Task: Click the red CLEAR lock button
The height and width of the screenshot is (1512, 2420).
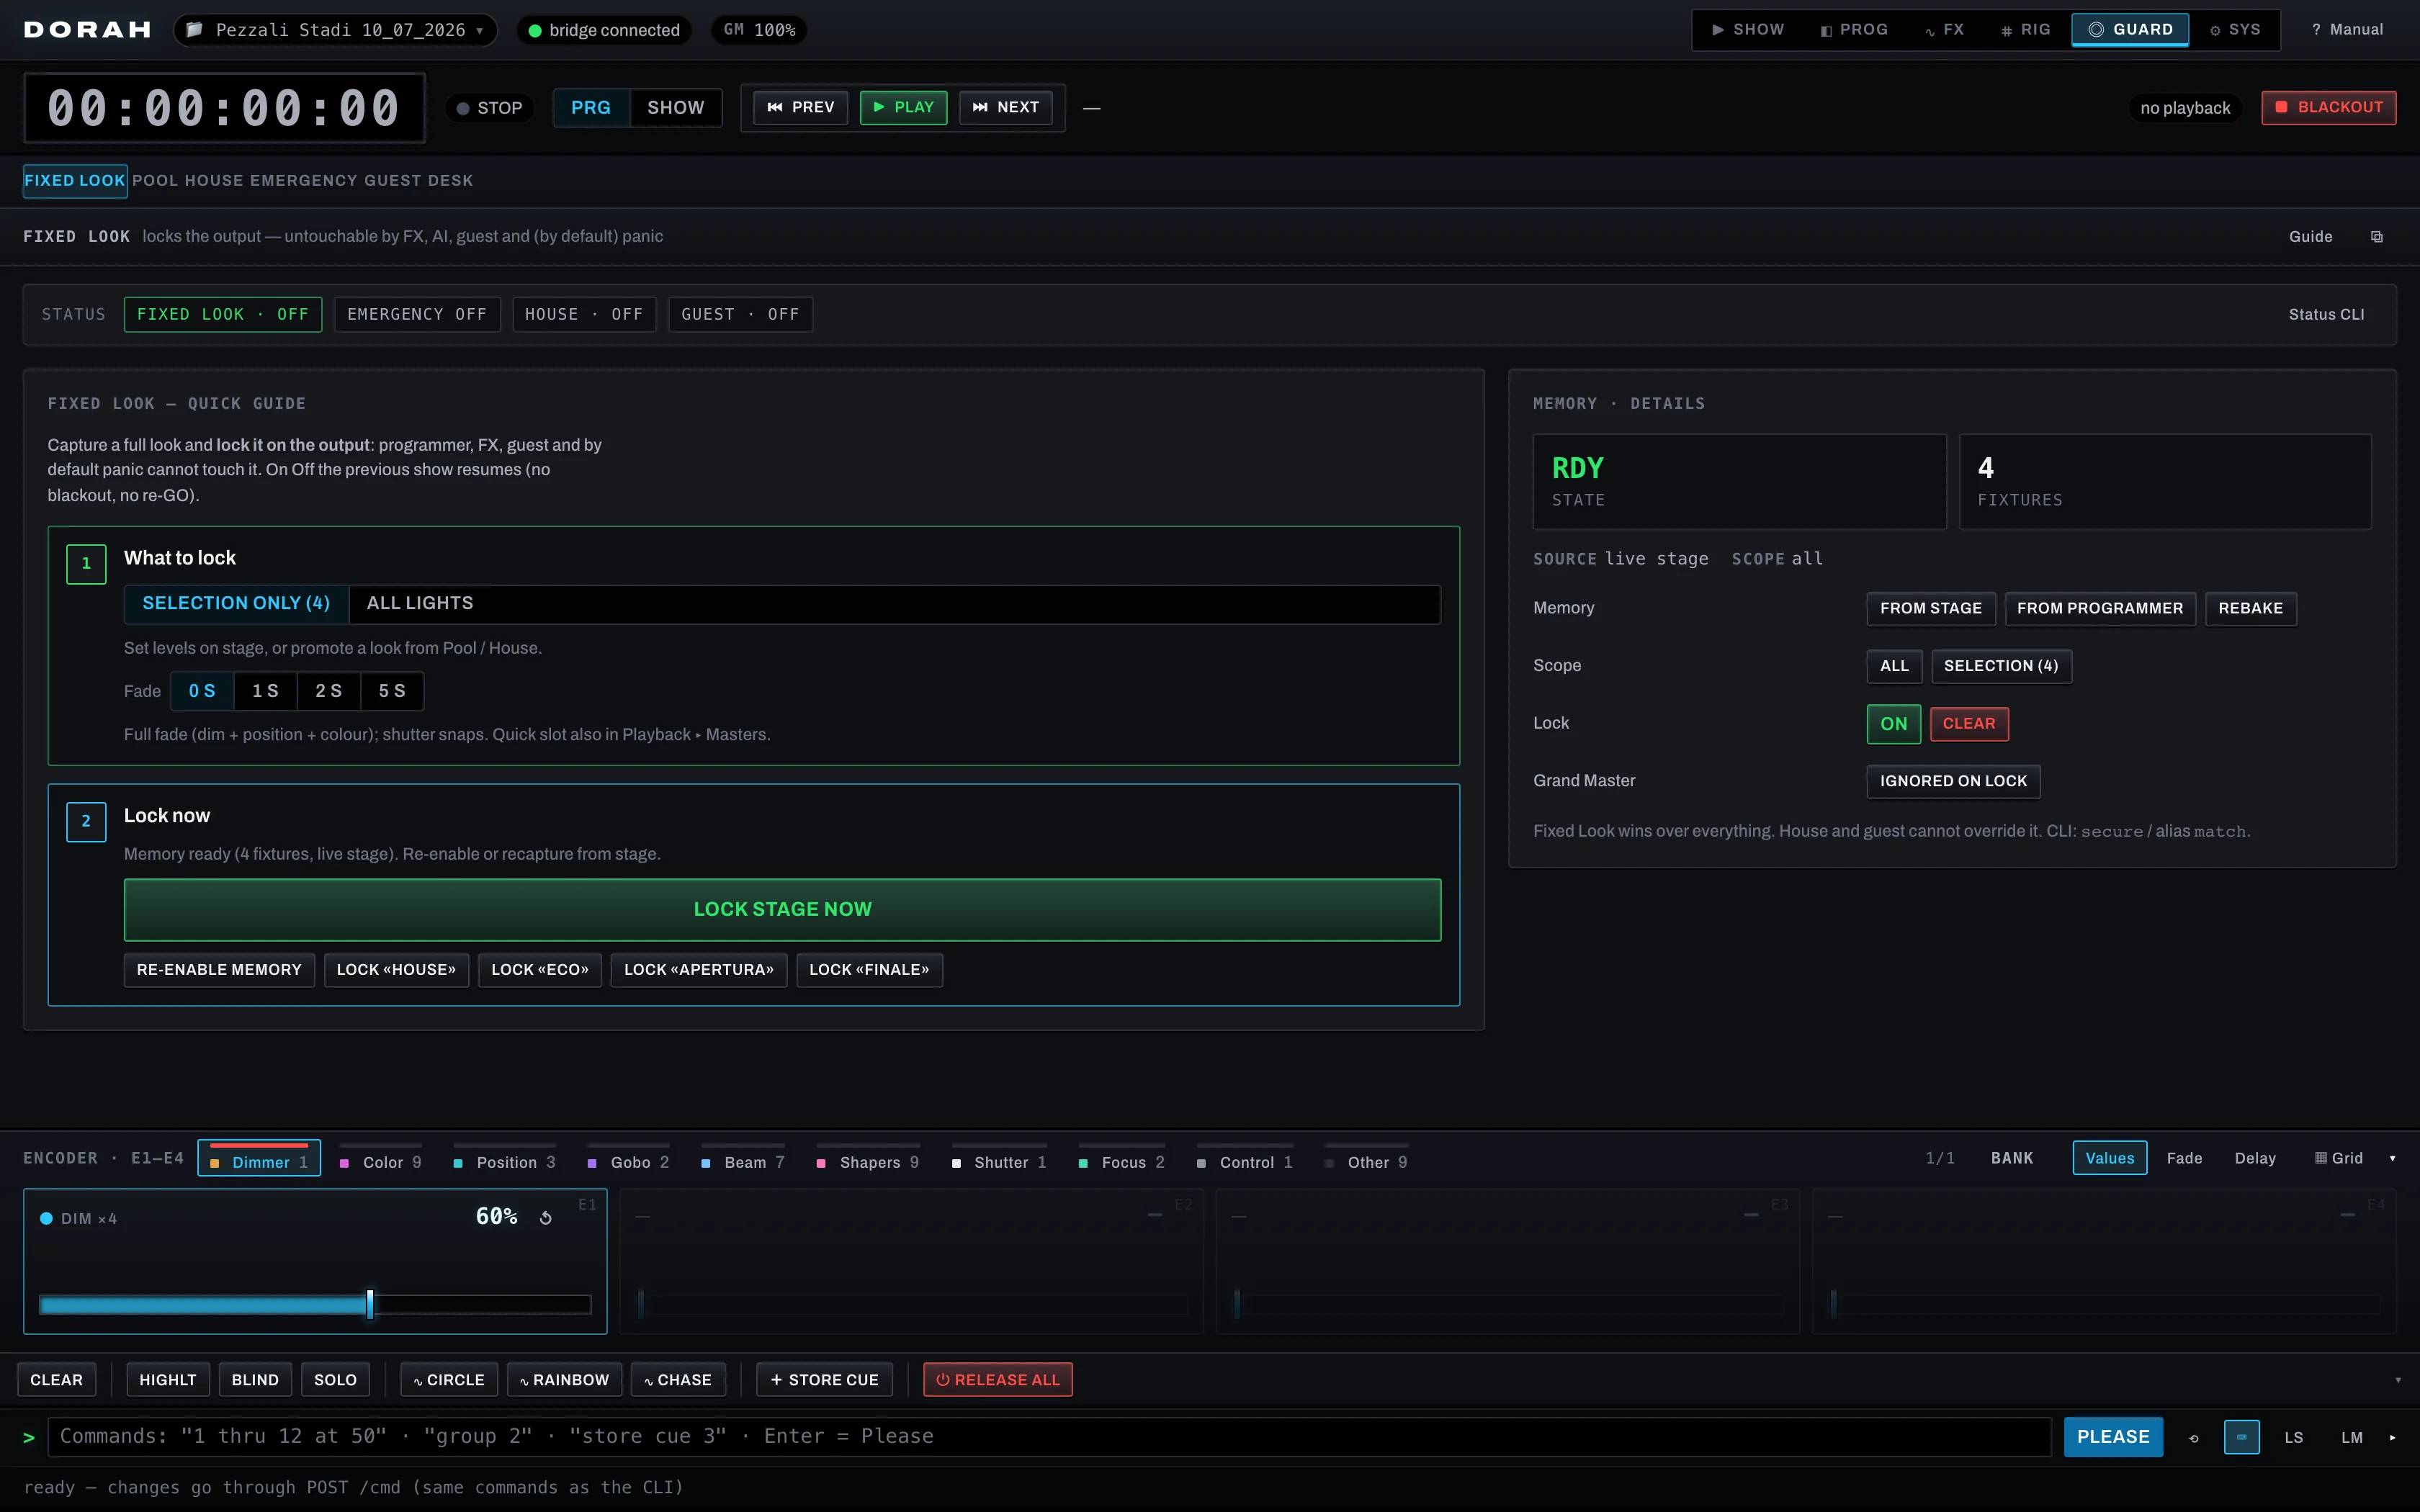Action: 1968,724
